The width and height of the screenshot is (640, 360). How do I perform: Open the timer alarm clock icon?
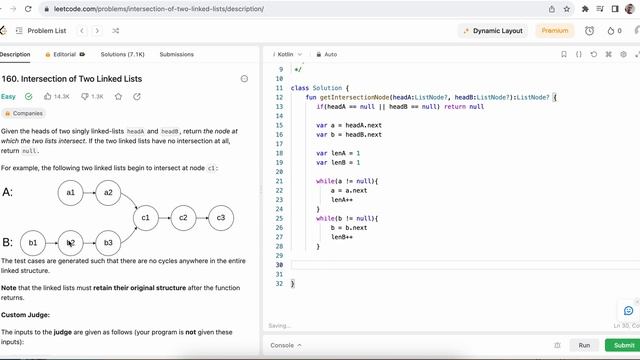[x=589, y=31]
